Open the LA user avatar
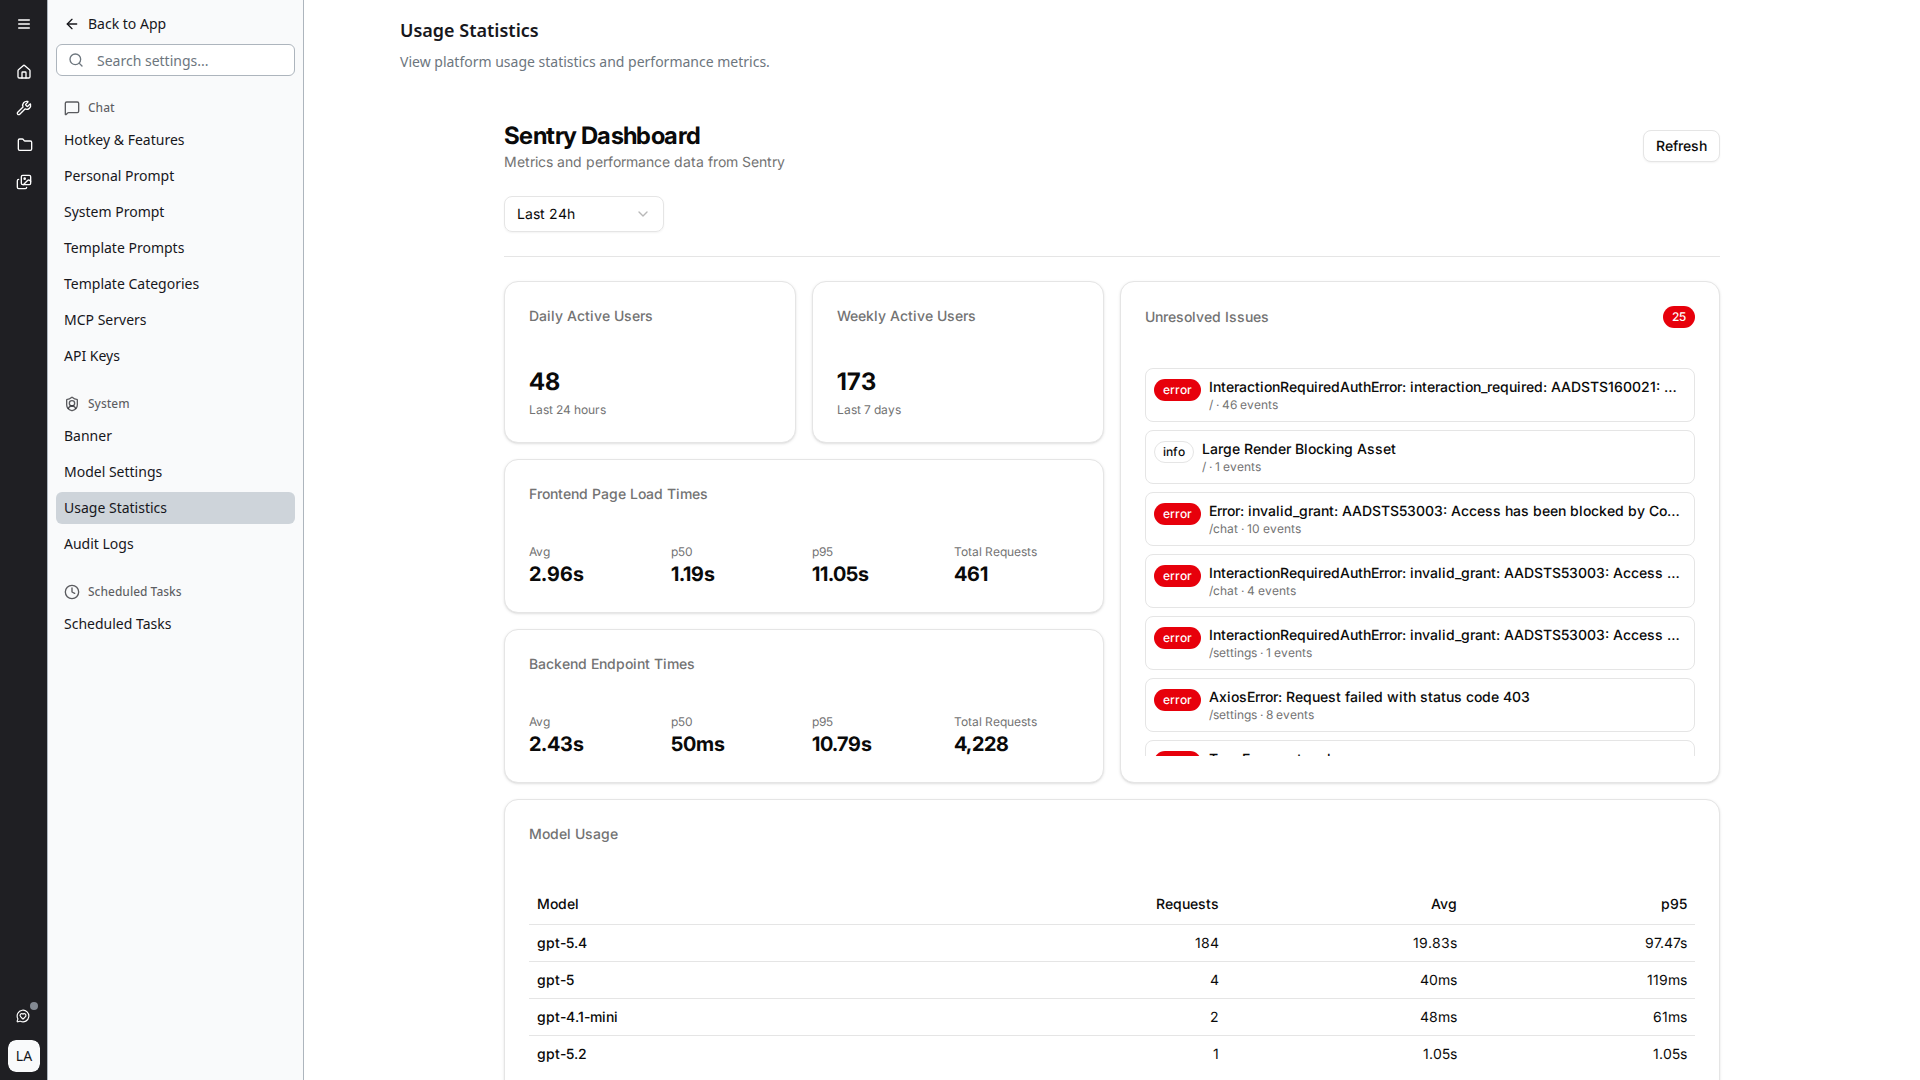Image resolution: width=1920 pixels, height=1080 pixels. click(24, 1056)
